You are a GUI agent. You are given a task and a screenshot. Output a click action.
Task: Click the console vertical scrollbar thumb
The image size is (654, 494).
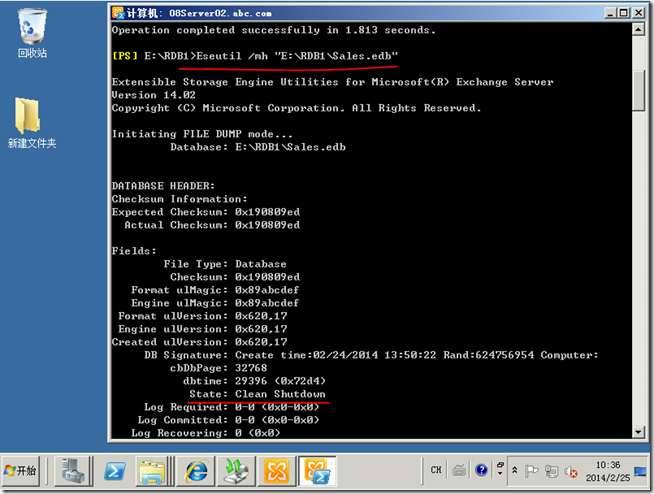638,90
